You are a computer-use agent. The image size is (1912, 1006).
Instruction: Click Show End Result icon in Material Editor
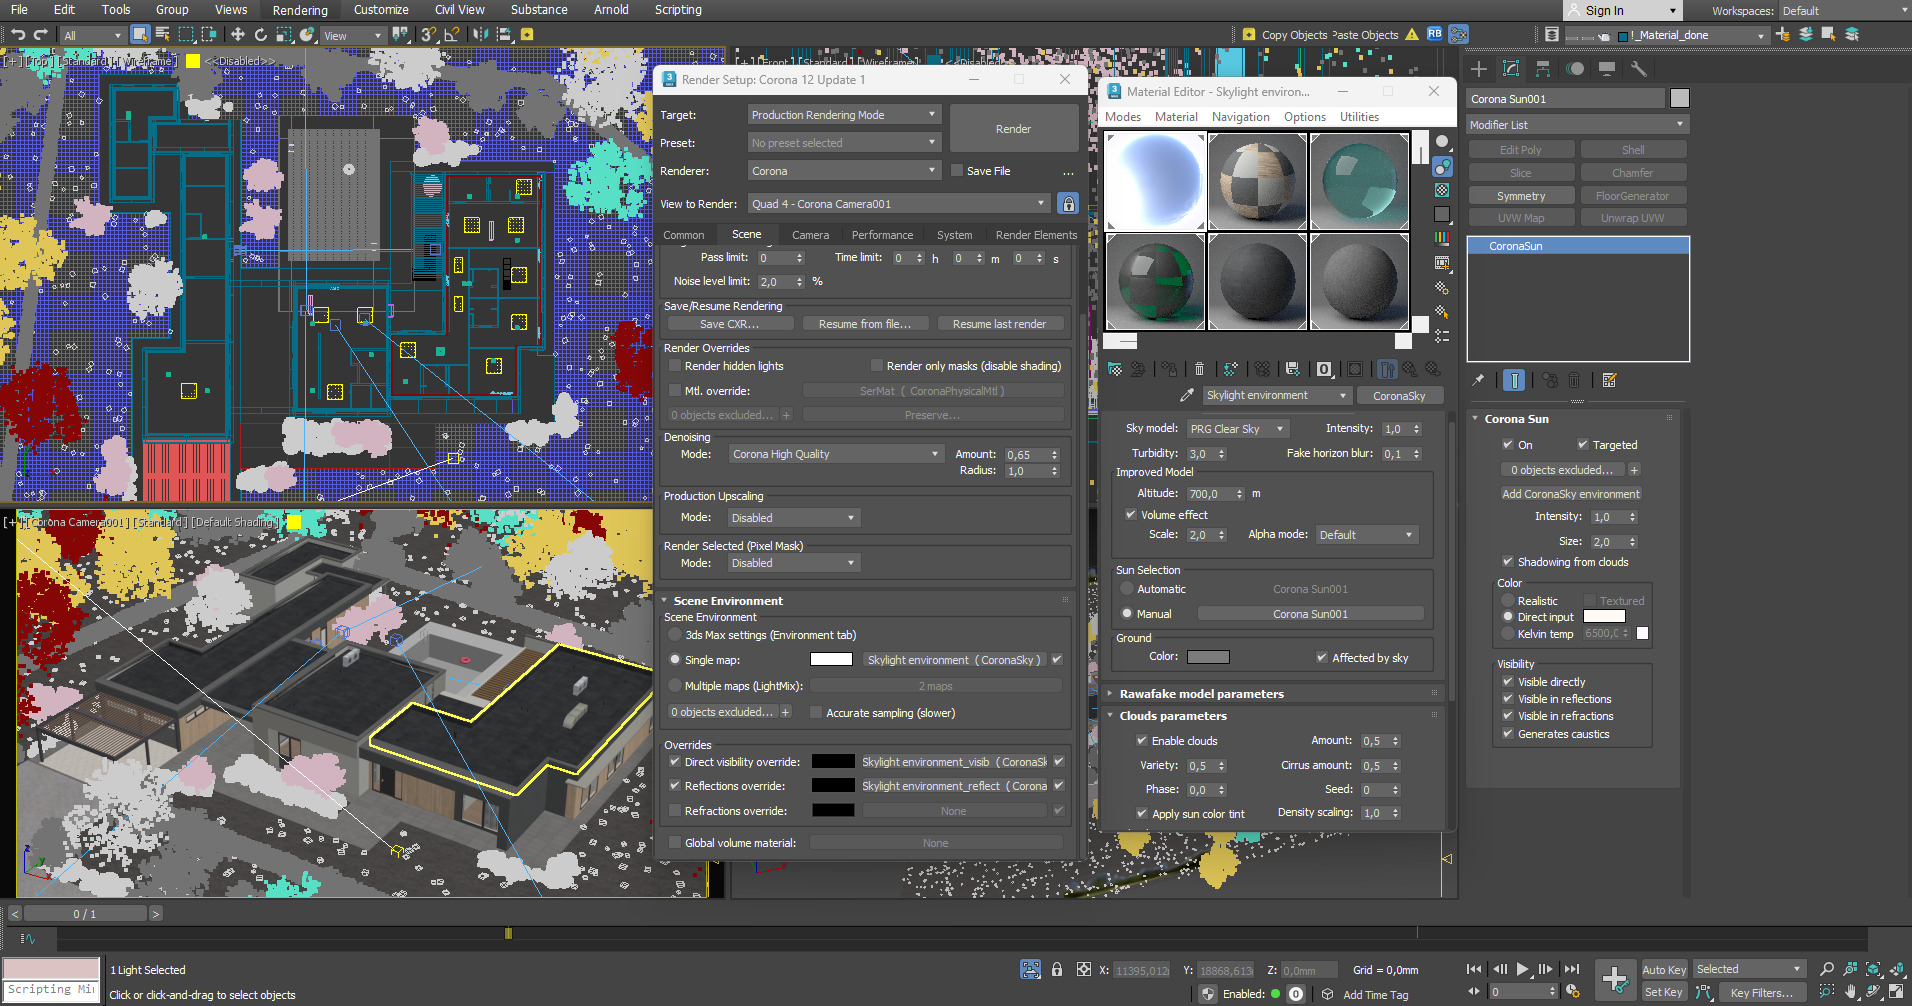coord(1387,369)
